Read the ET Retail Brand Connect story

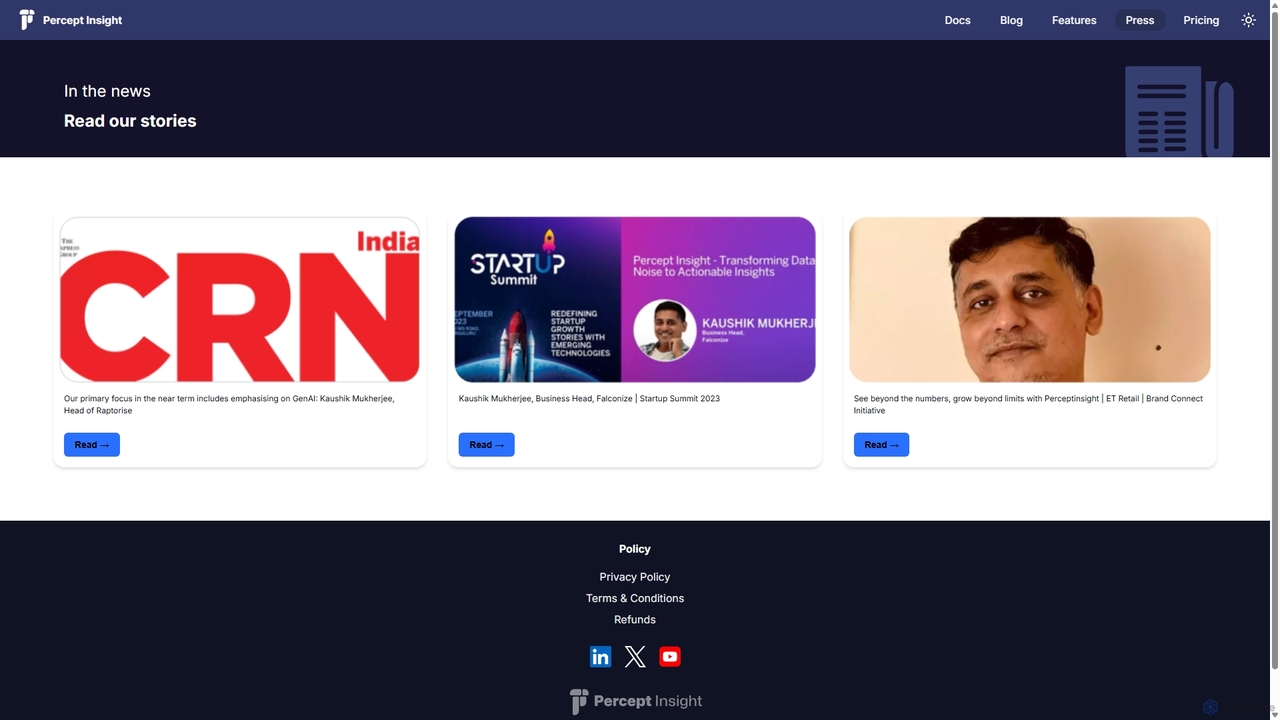tap(882, 445)
